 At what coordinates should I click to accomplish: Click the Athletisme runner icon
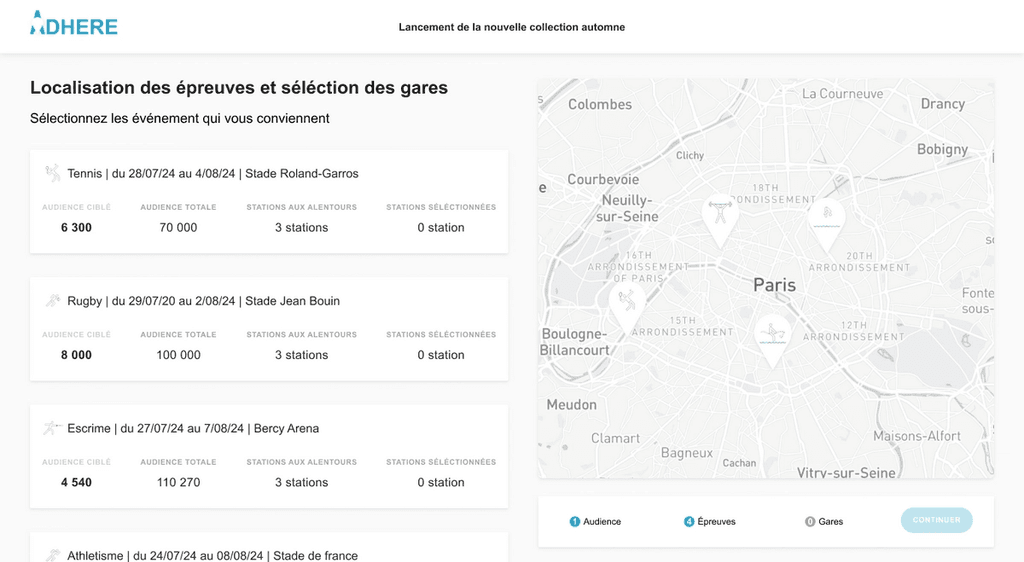click(x=52, y=555)
